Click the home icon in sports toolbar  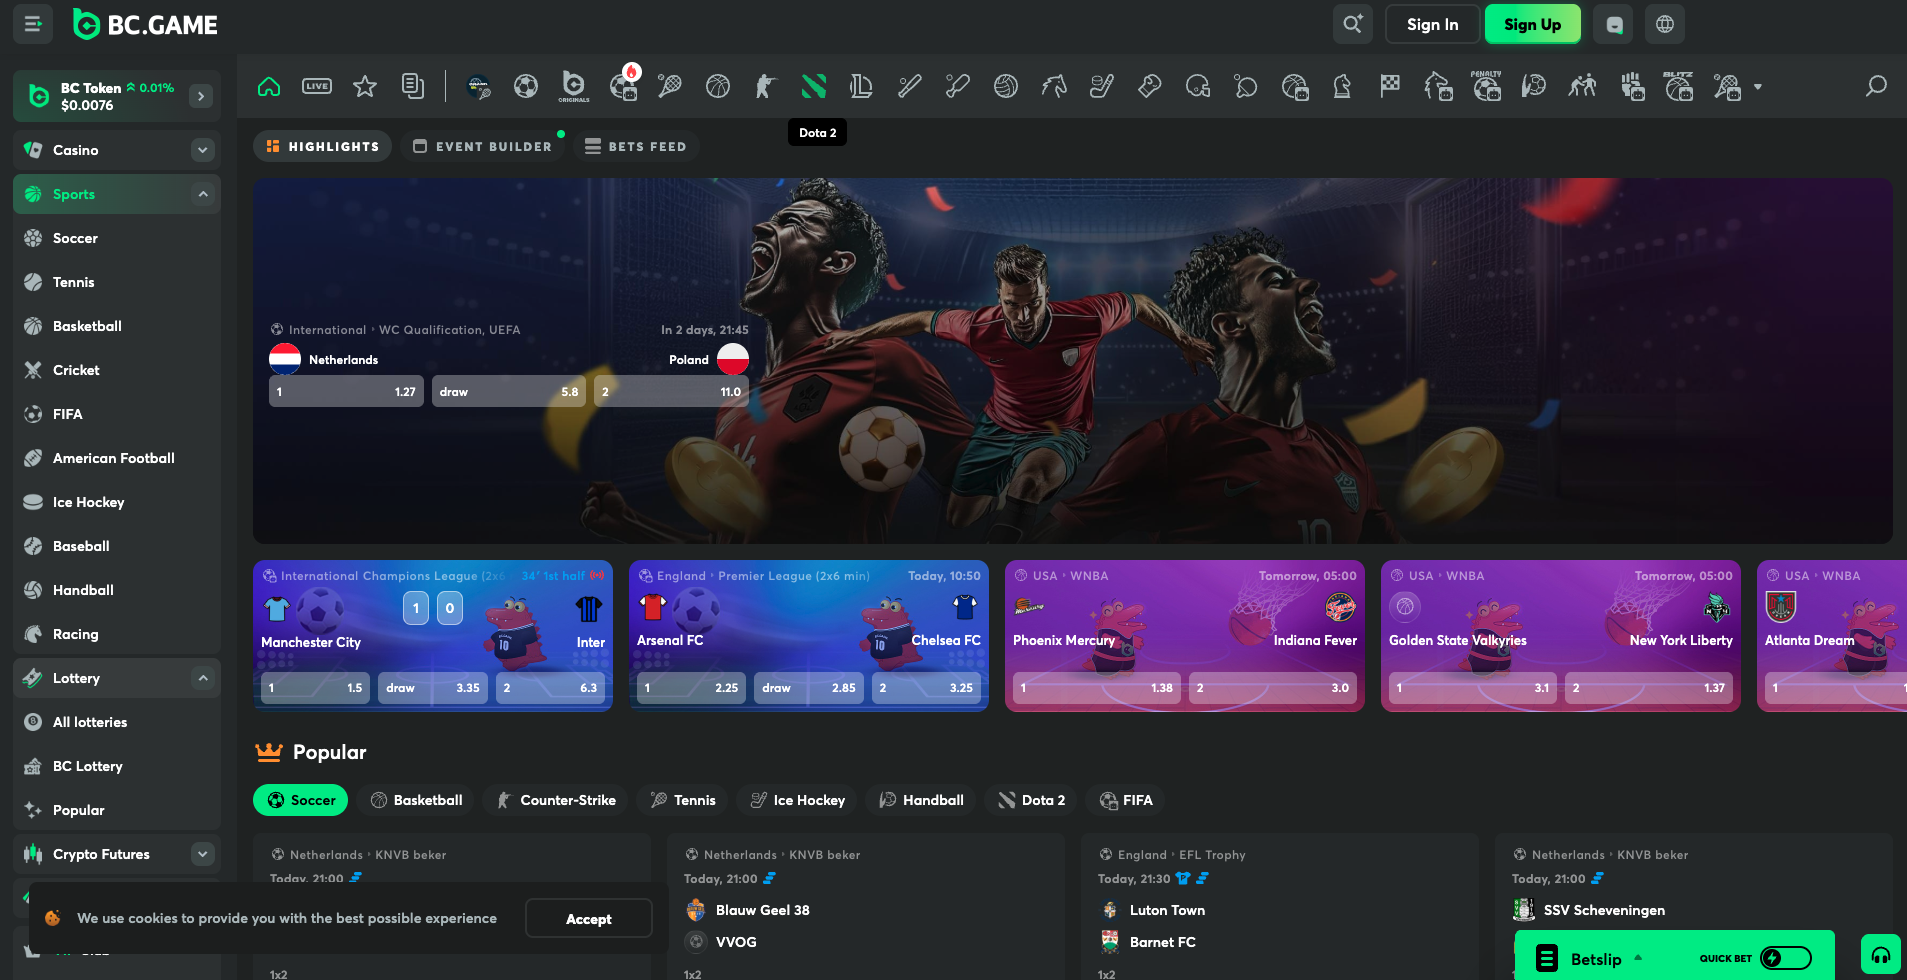coord(269,86)
